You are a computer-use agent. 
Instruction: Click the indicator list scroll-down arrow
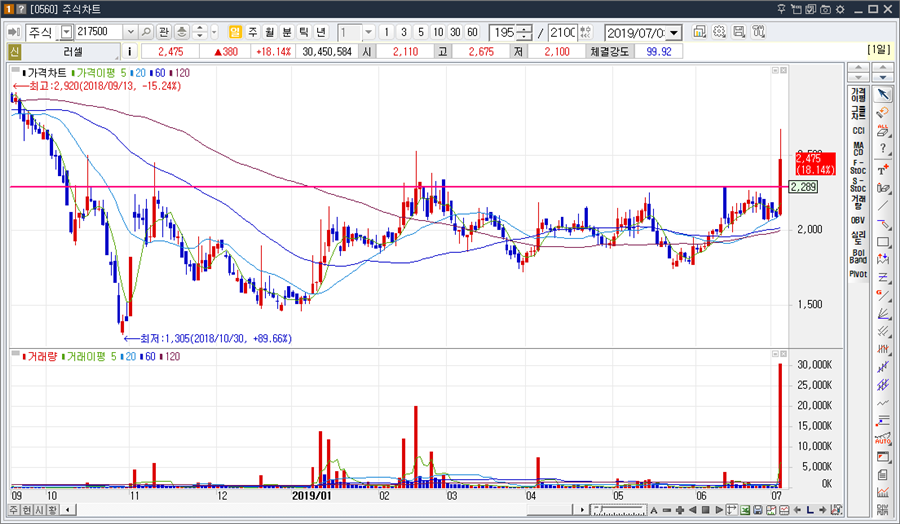(858, 77)
